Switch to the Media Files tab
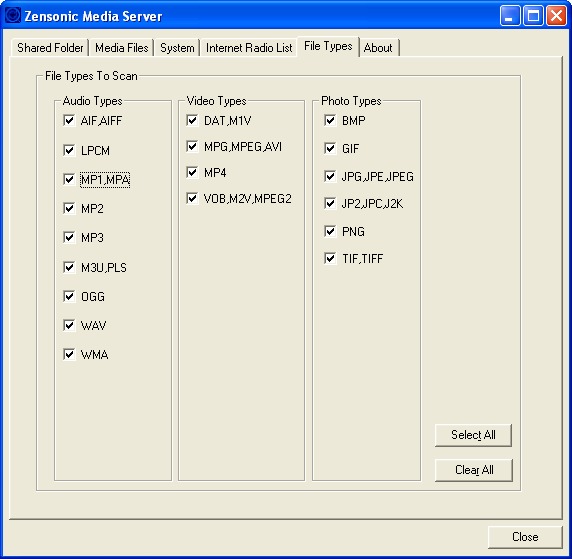 [x=121, y=48]
